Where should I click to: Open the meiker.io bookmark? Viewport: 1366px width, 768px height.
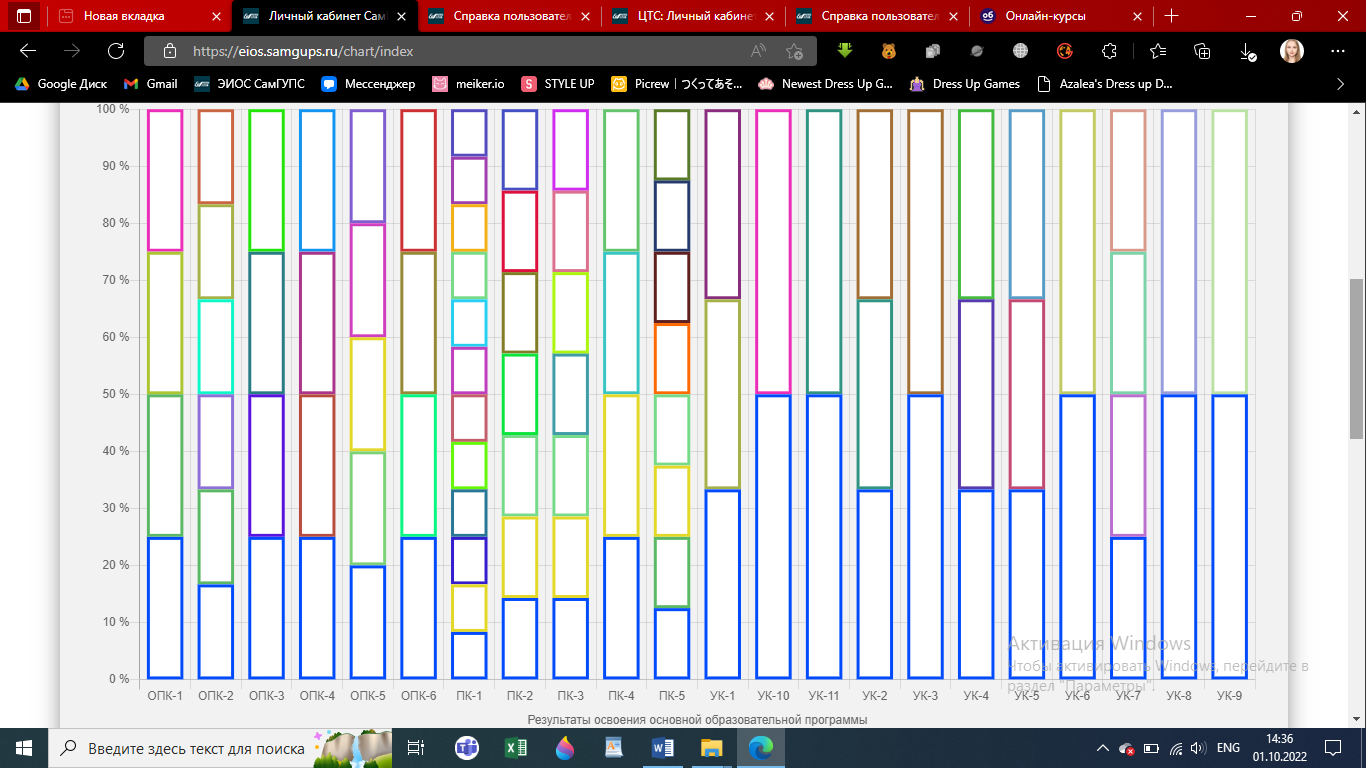click(x=468, y=84)
